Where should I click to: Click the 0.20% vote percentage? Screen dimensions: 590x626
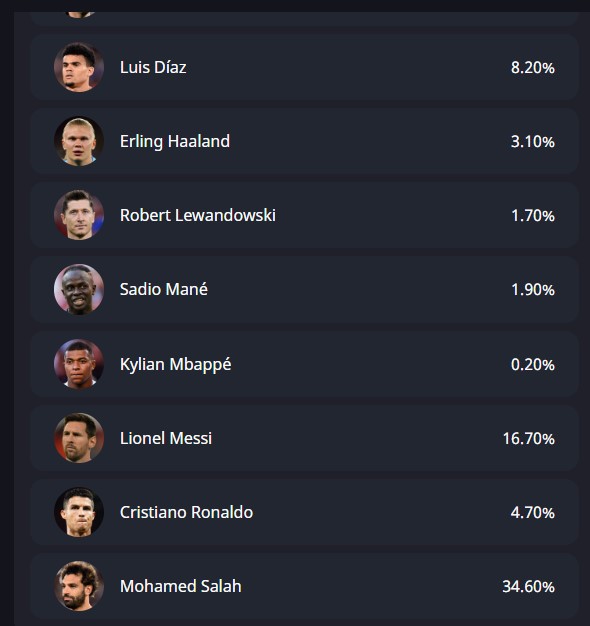(x=533, y=365)
